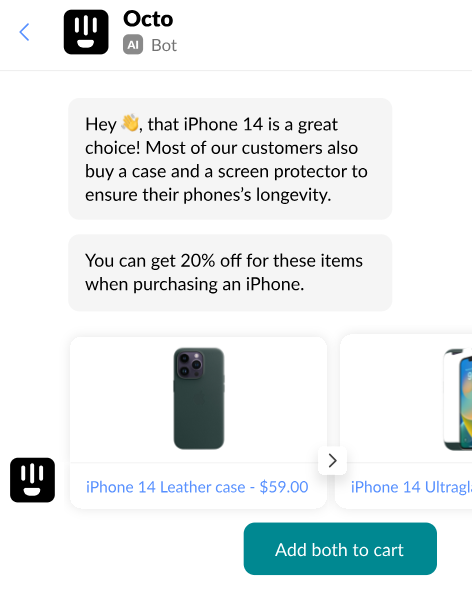Click the Add both to cart button

(340, 549)
